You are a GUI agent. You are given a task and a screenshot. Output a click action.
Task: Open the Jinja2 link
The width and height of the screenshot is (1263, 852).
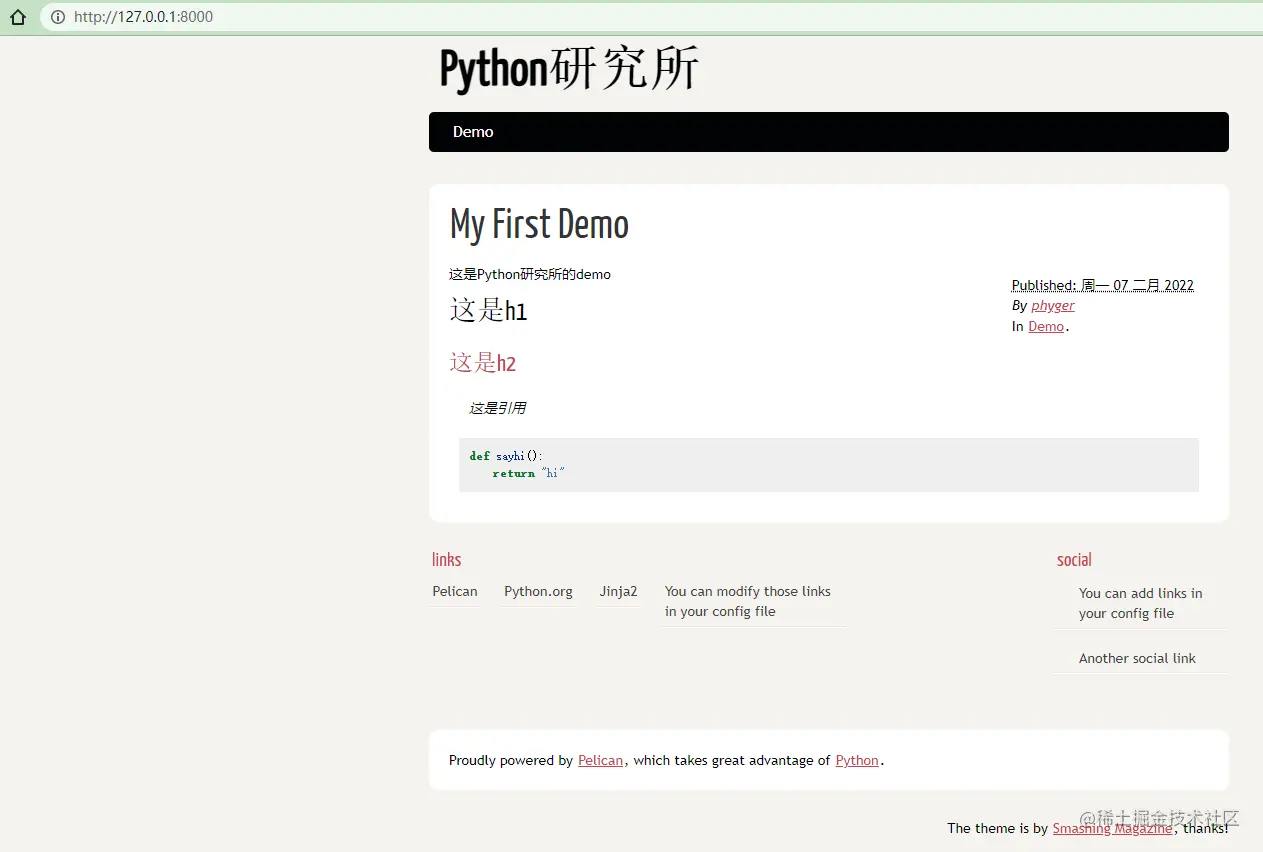[x=618, y=592]
